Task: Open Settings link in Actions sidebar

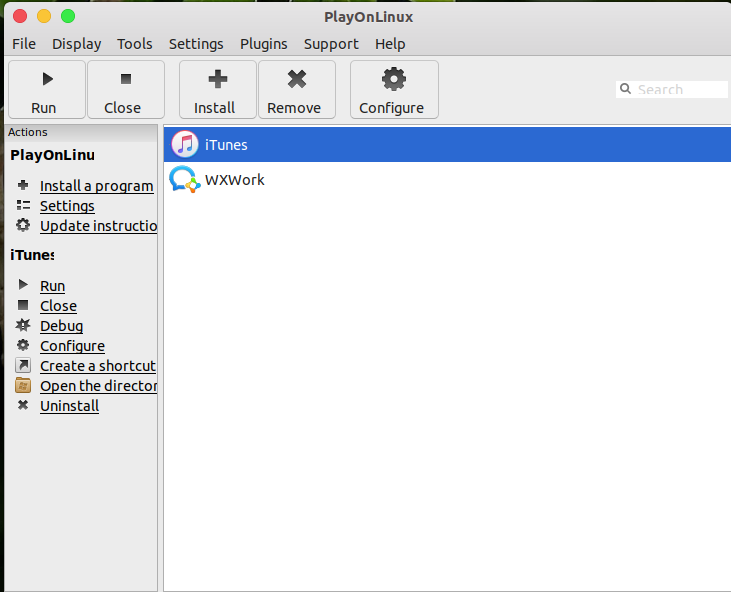Action: [x=67, y=206]
